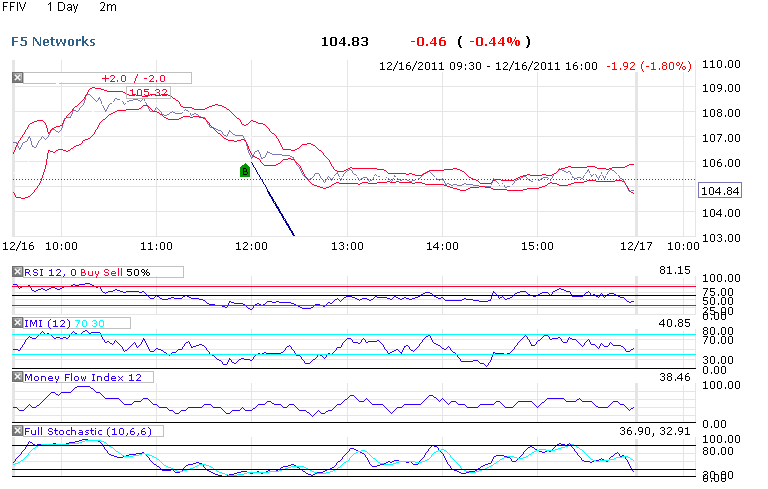Click the -1.92 (-1.80%) range change text
768x489 pixels.
point(648,66)
